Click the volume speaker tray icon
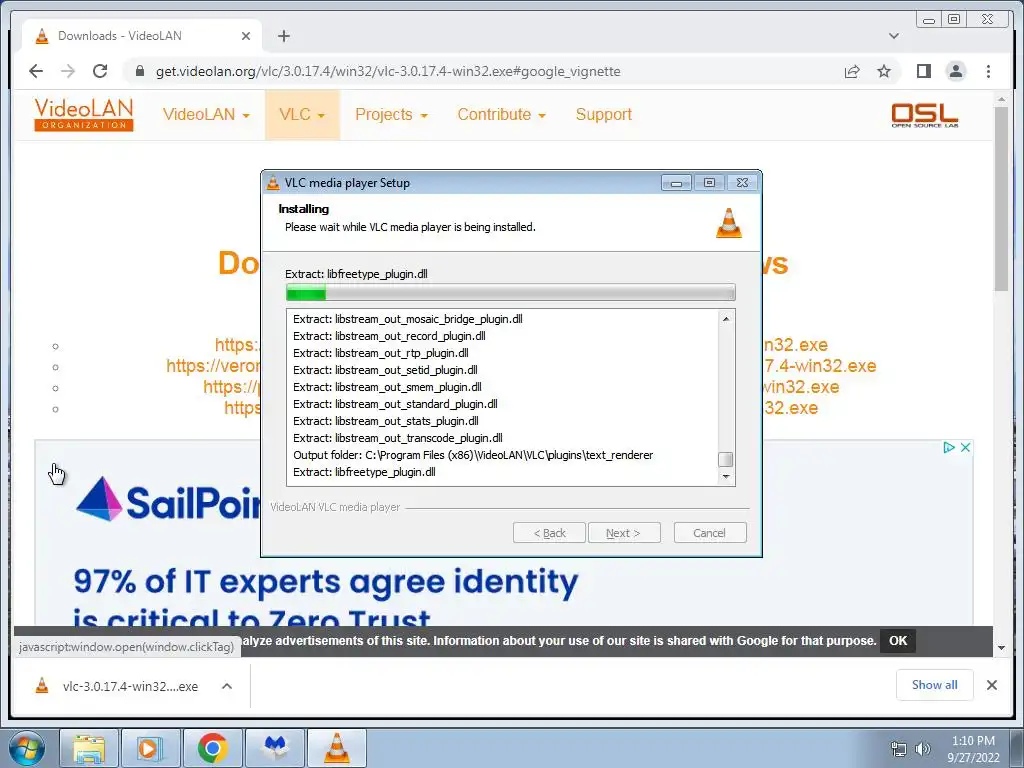The height and width of the screenshot is (768, 1024). coord(922,749)
